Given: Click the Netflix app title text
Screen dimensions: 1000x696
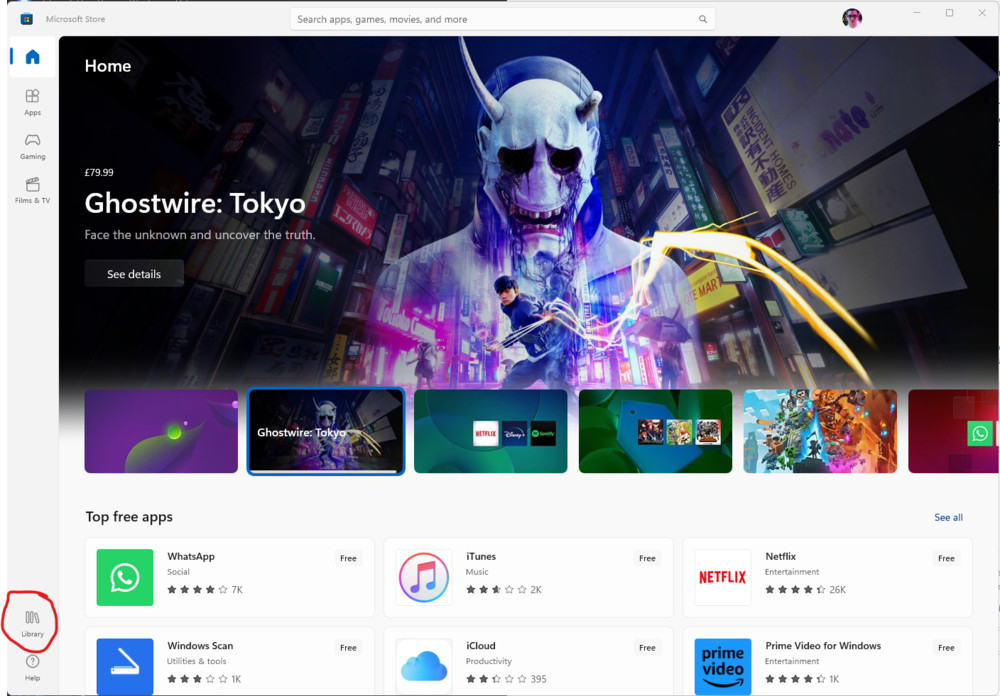Looking at the screenshot, I should pos(781,556).
